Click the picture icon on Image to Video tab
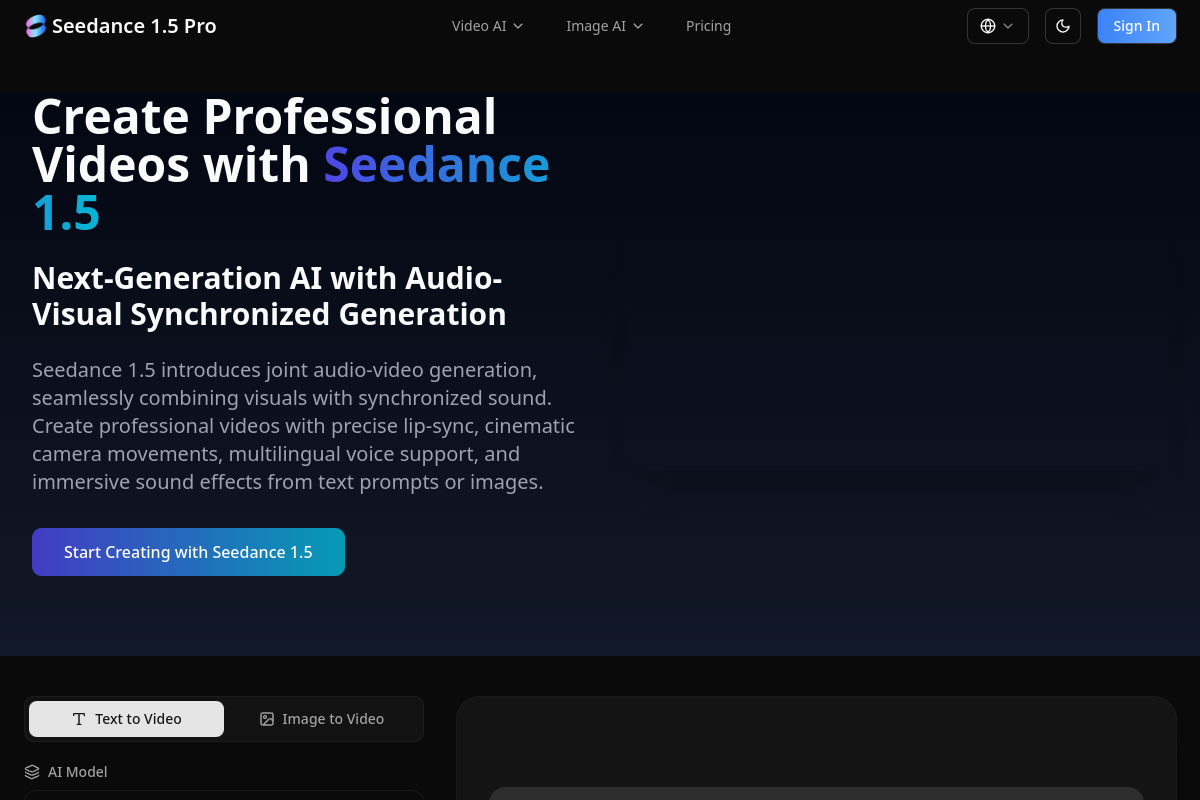This screenshot has height=800, width=1200. point(267,719)
